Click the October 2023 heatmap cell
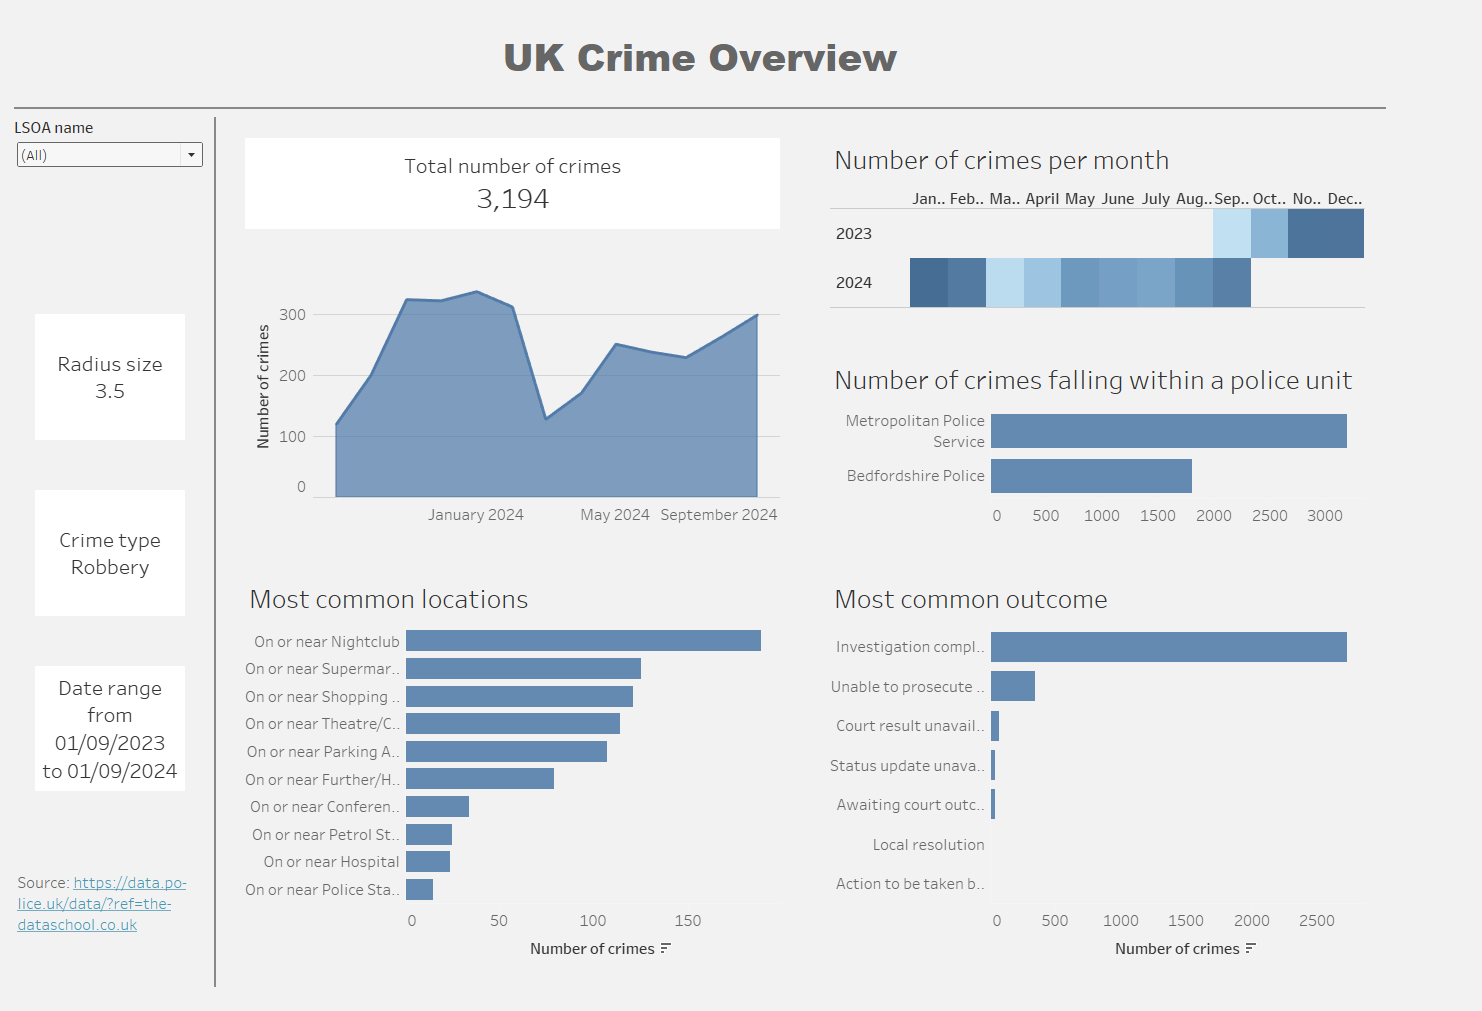Image resolution: width=1482 pixels, height=1011 pixels. pos(1269,234)
